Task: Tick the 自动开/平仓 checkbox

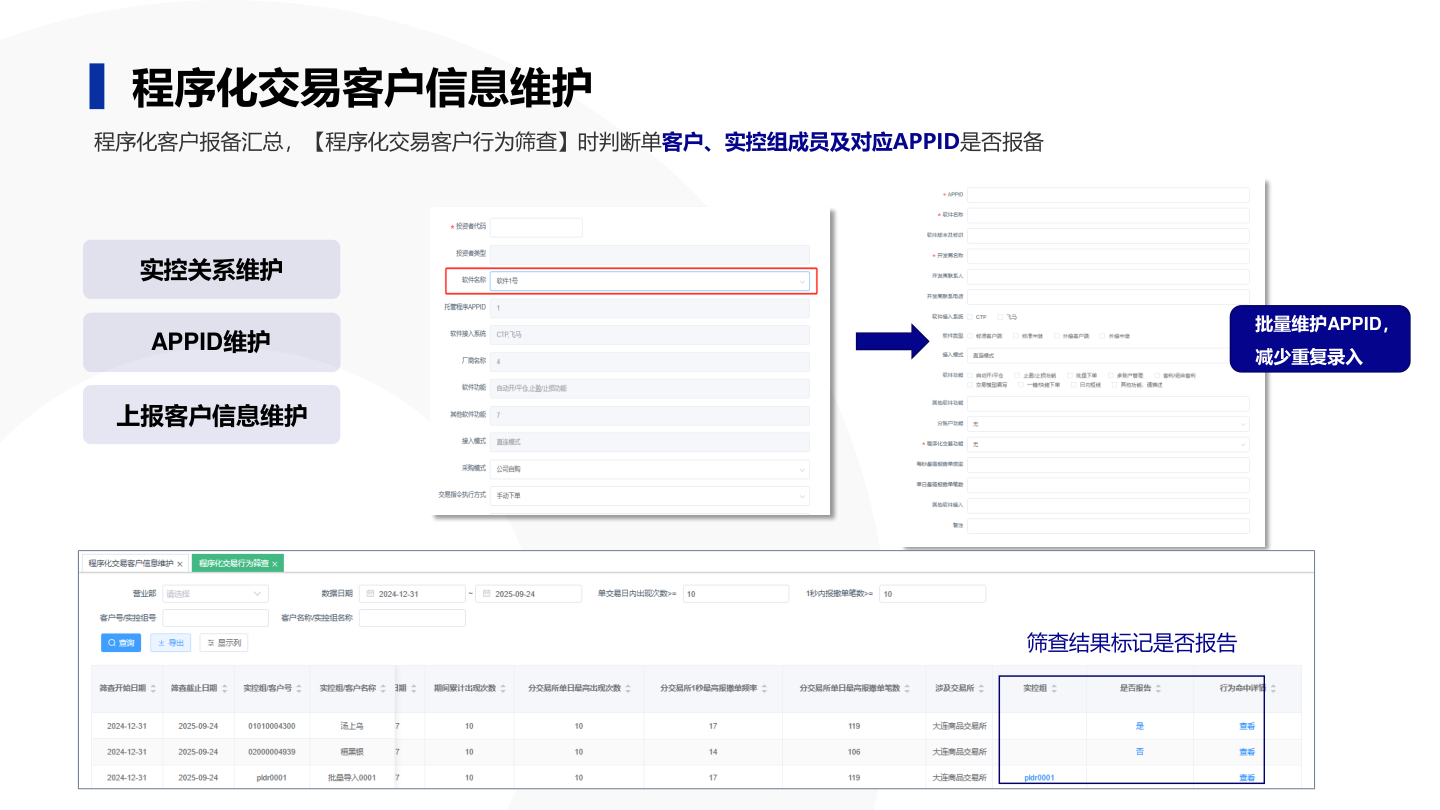Action: (x=970, y=376)
